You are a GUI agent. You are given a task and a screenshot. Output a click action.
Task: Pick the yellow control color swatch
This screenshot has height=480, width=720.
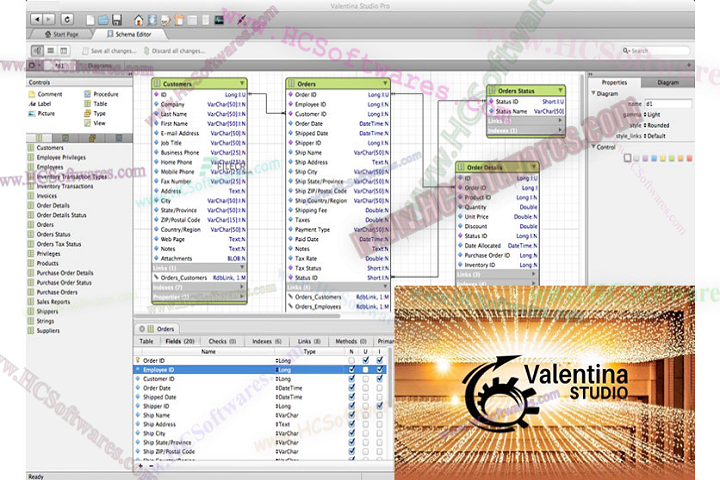tap(663, 158)
